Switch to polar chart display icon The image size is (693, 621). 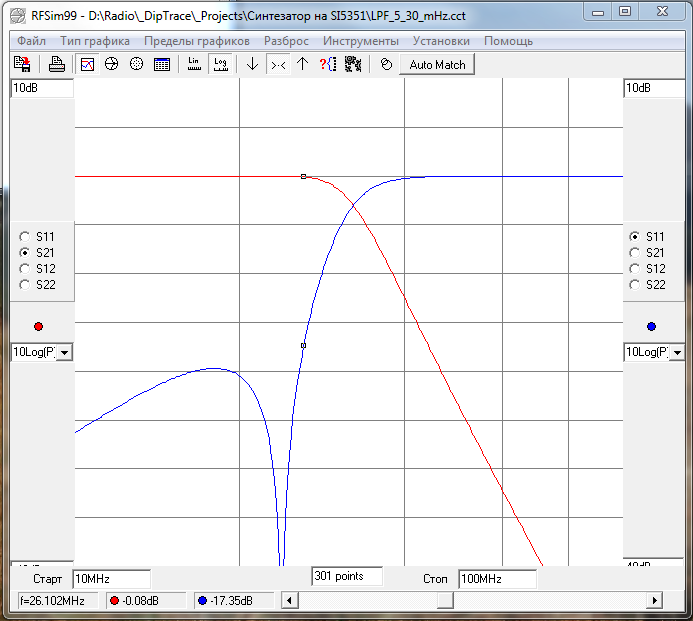137,65
